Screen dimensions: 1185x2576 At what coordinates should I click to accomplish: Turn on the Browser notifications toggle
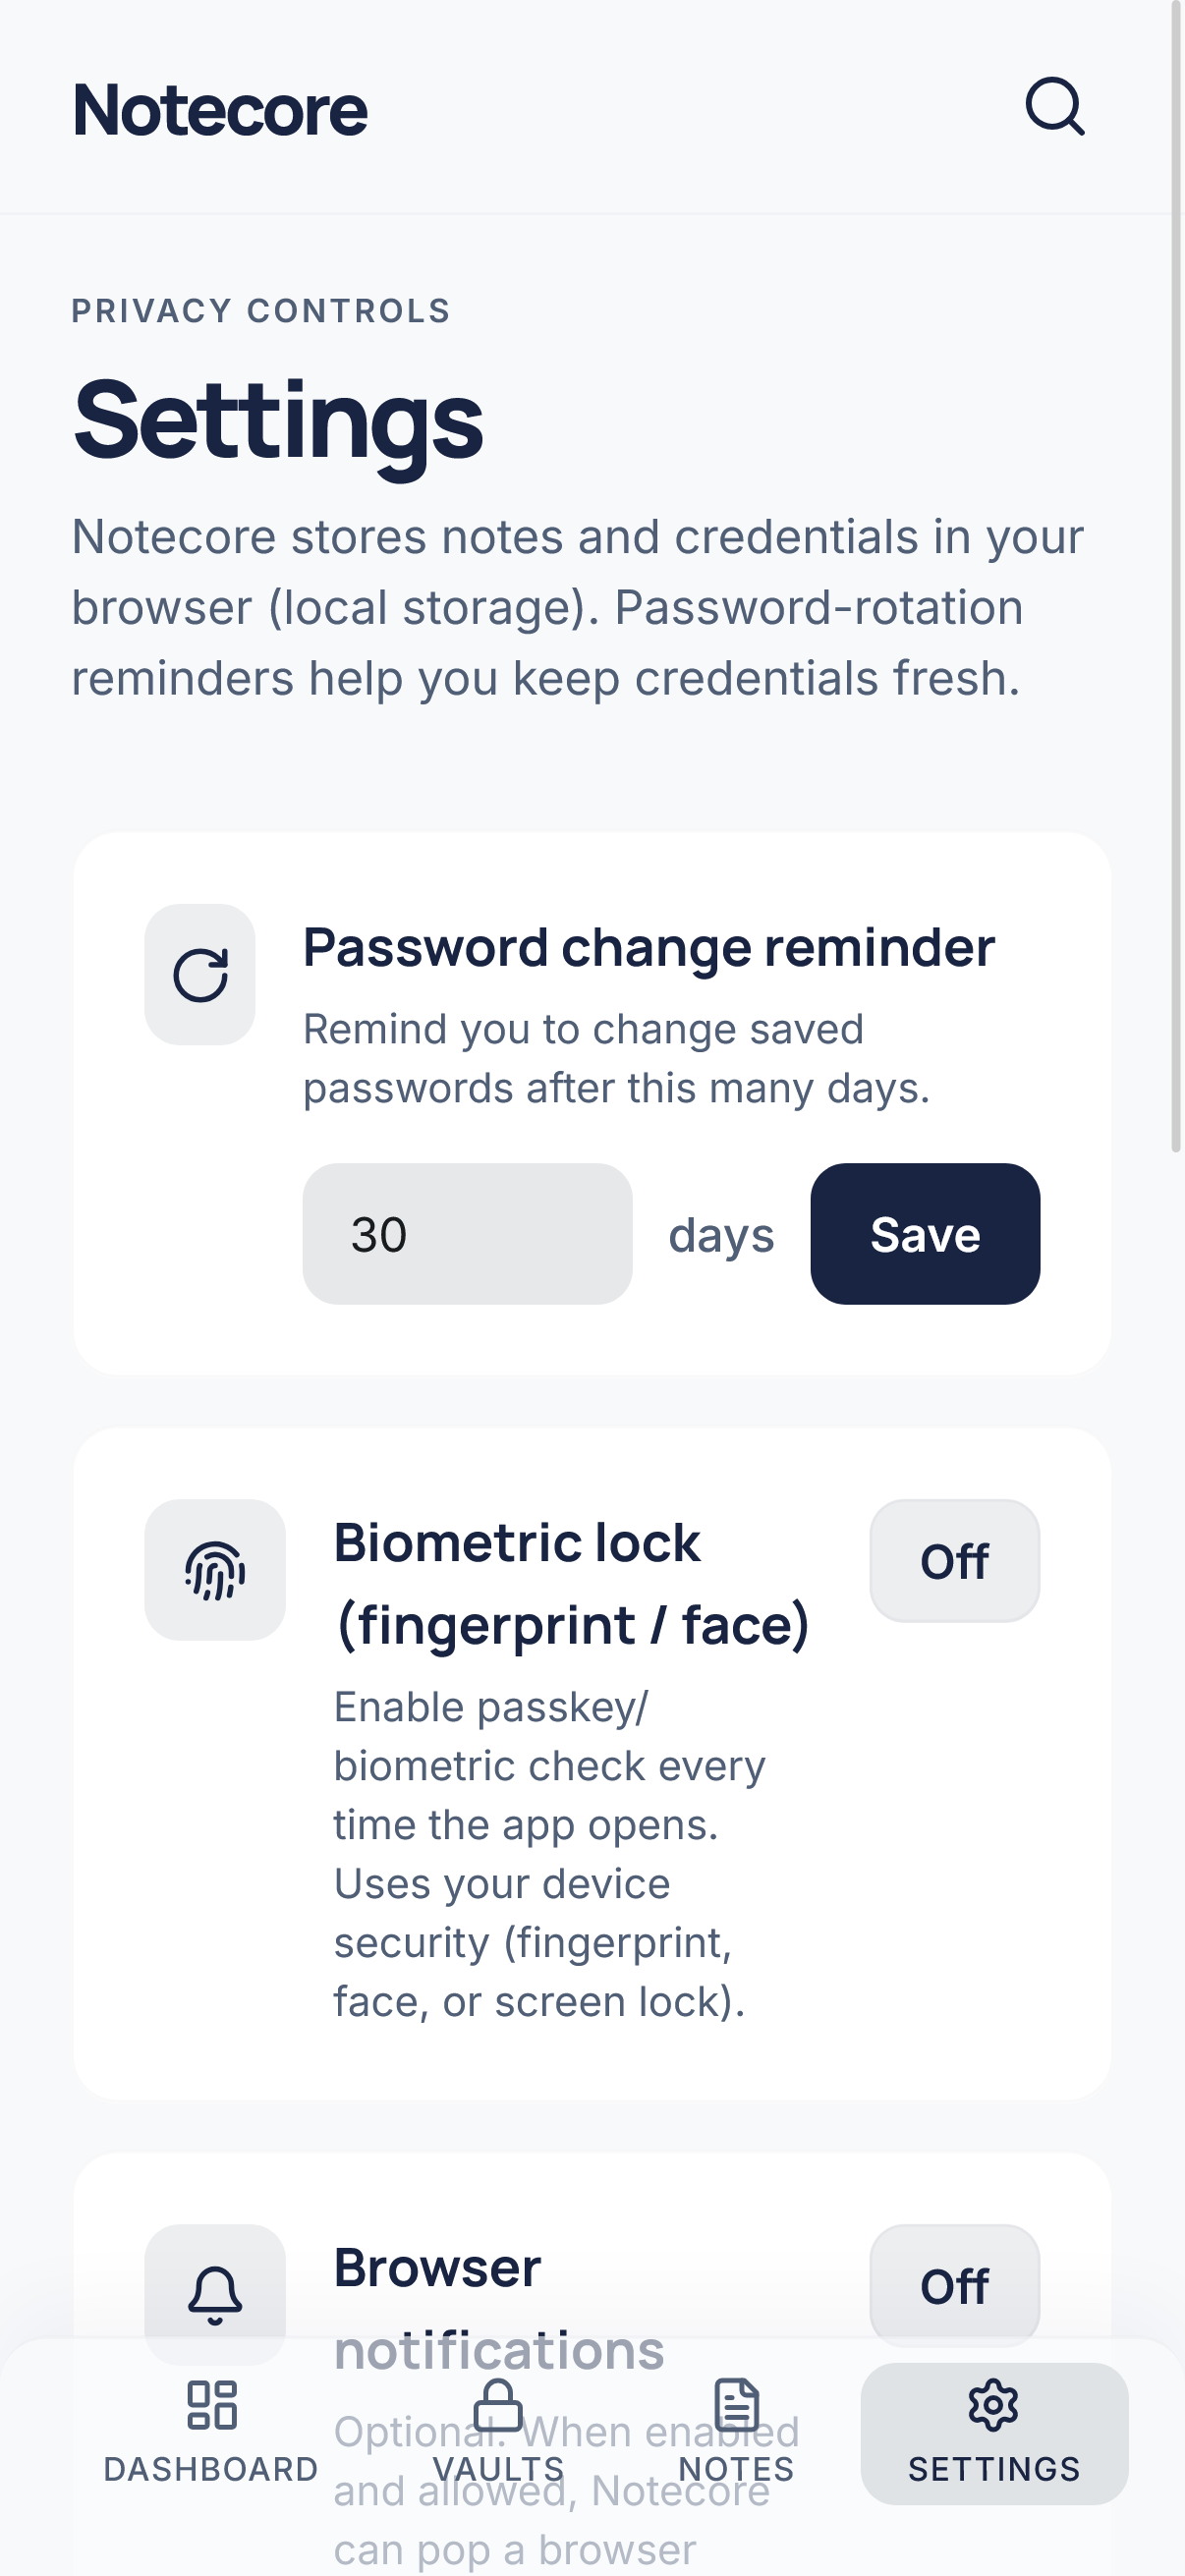click(954, 2286)
